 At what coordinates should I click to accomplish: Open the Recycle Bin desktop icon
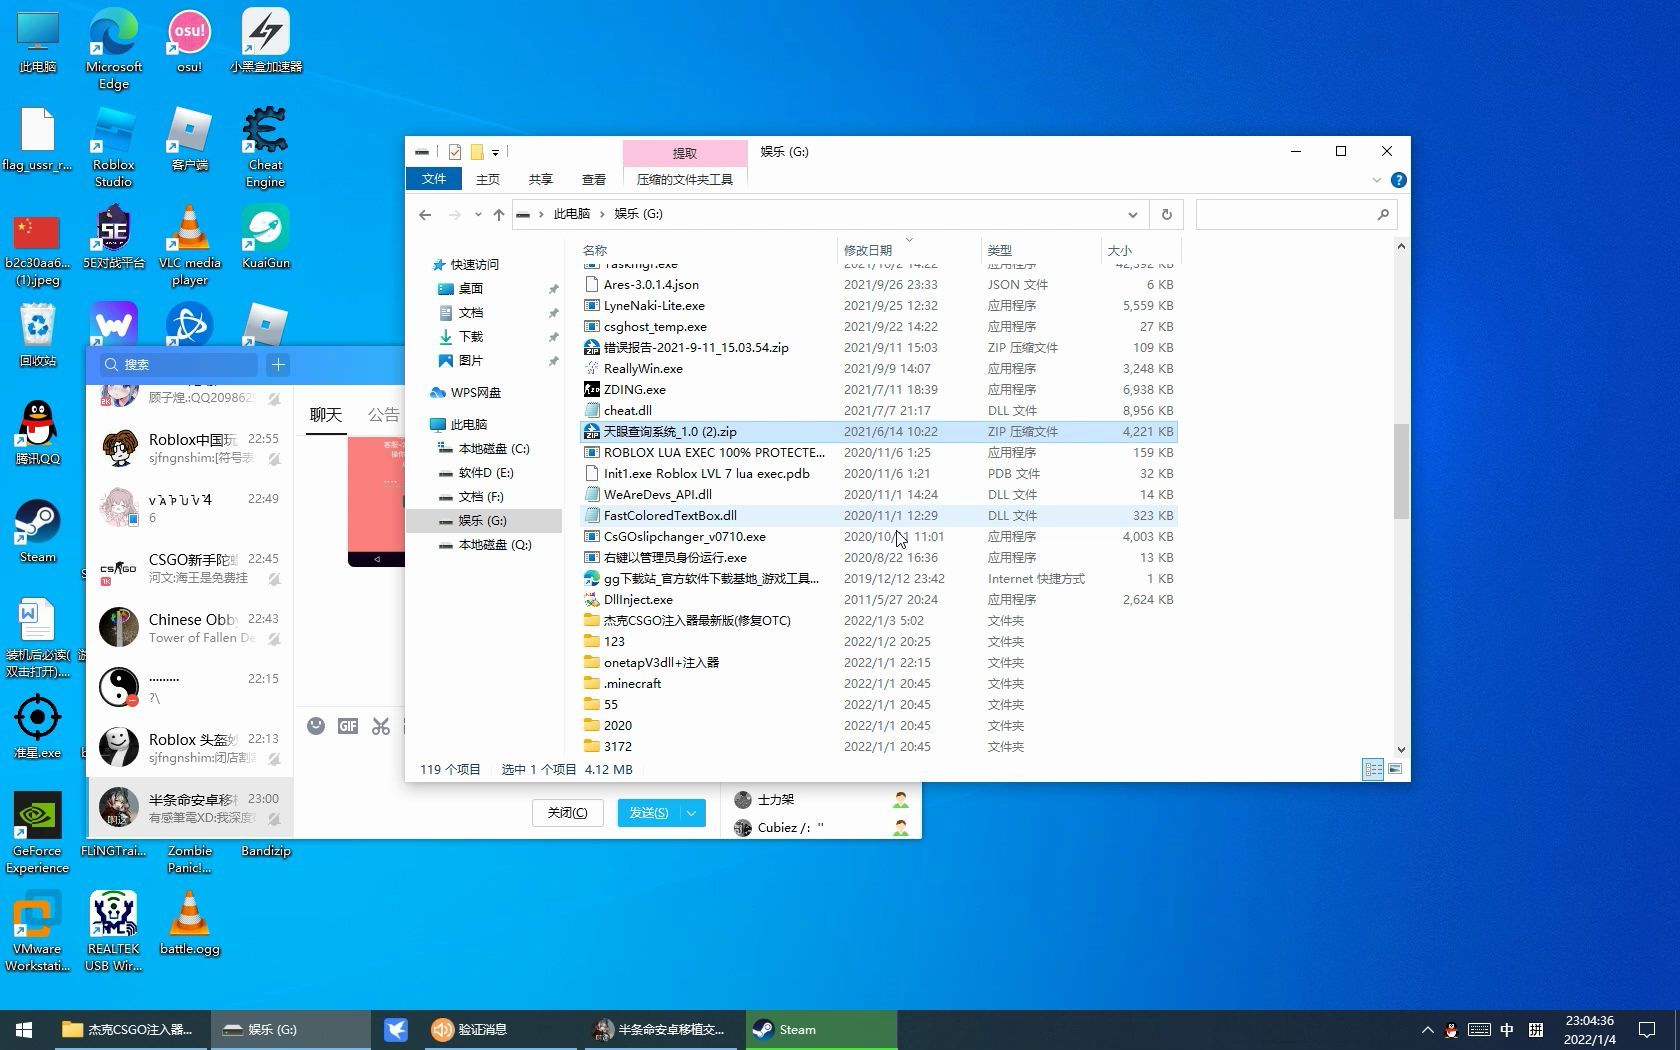click(37, 335)
